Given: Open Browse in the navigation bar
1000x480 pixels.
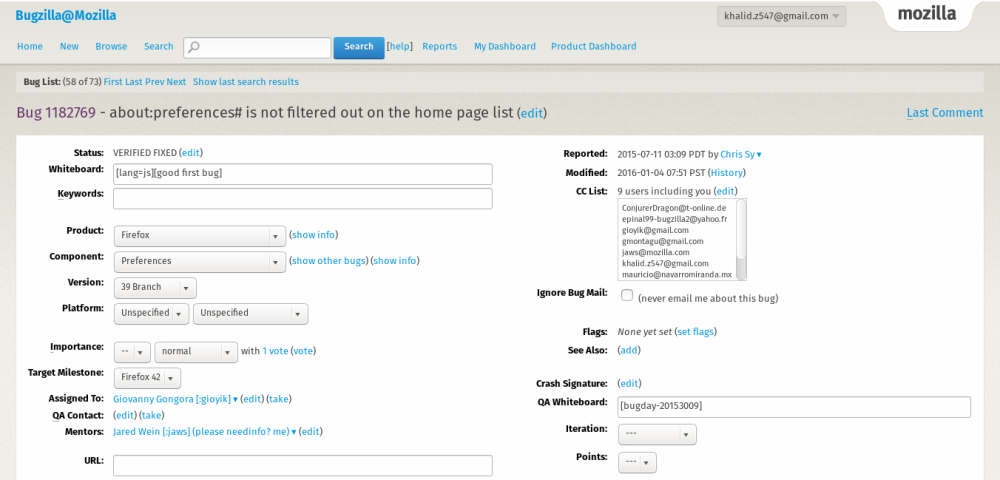Looking at the screenshot, I should click(111, 47).
